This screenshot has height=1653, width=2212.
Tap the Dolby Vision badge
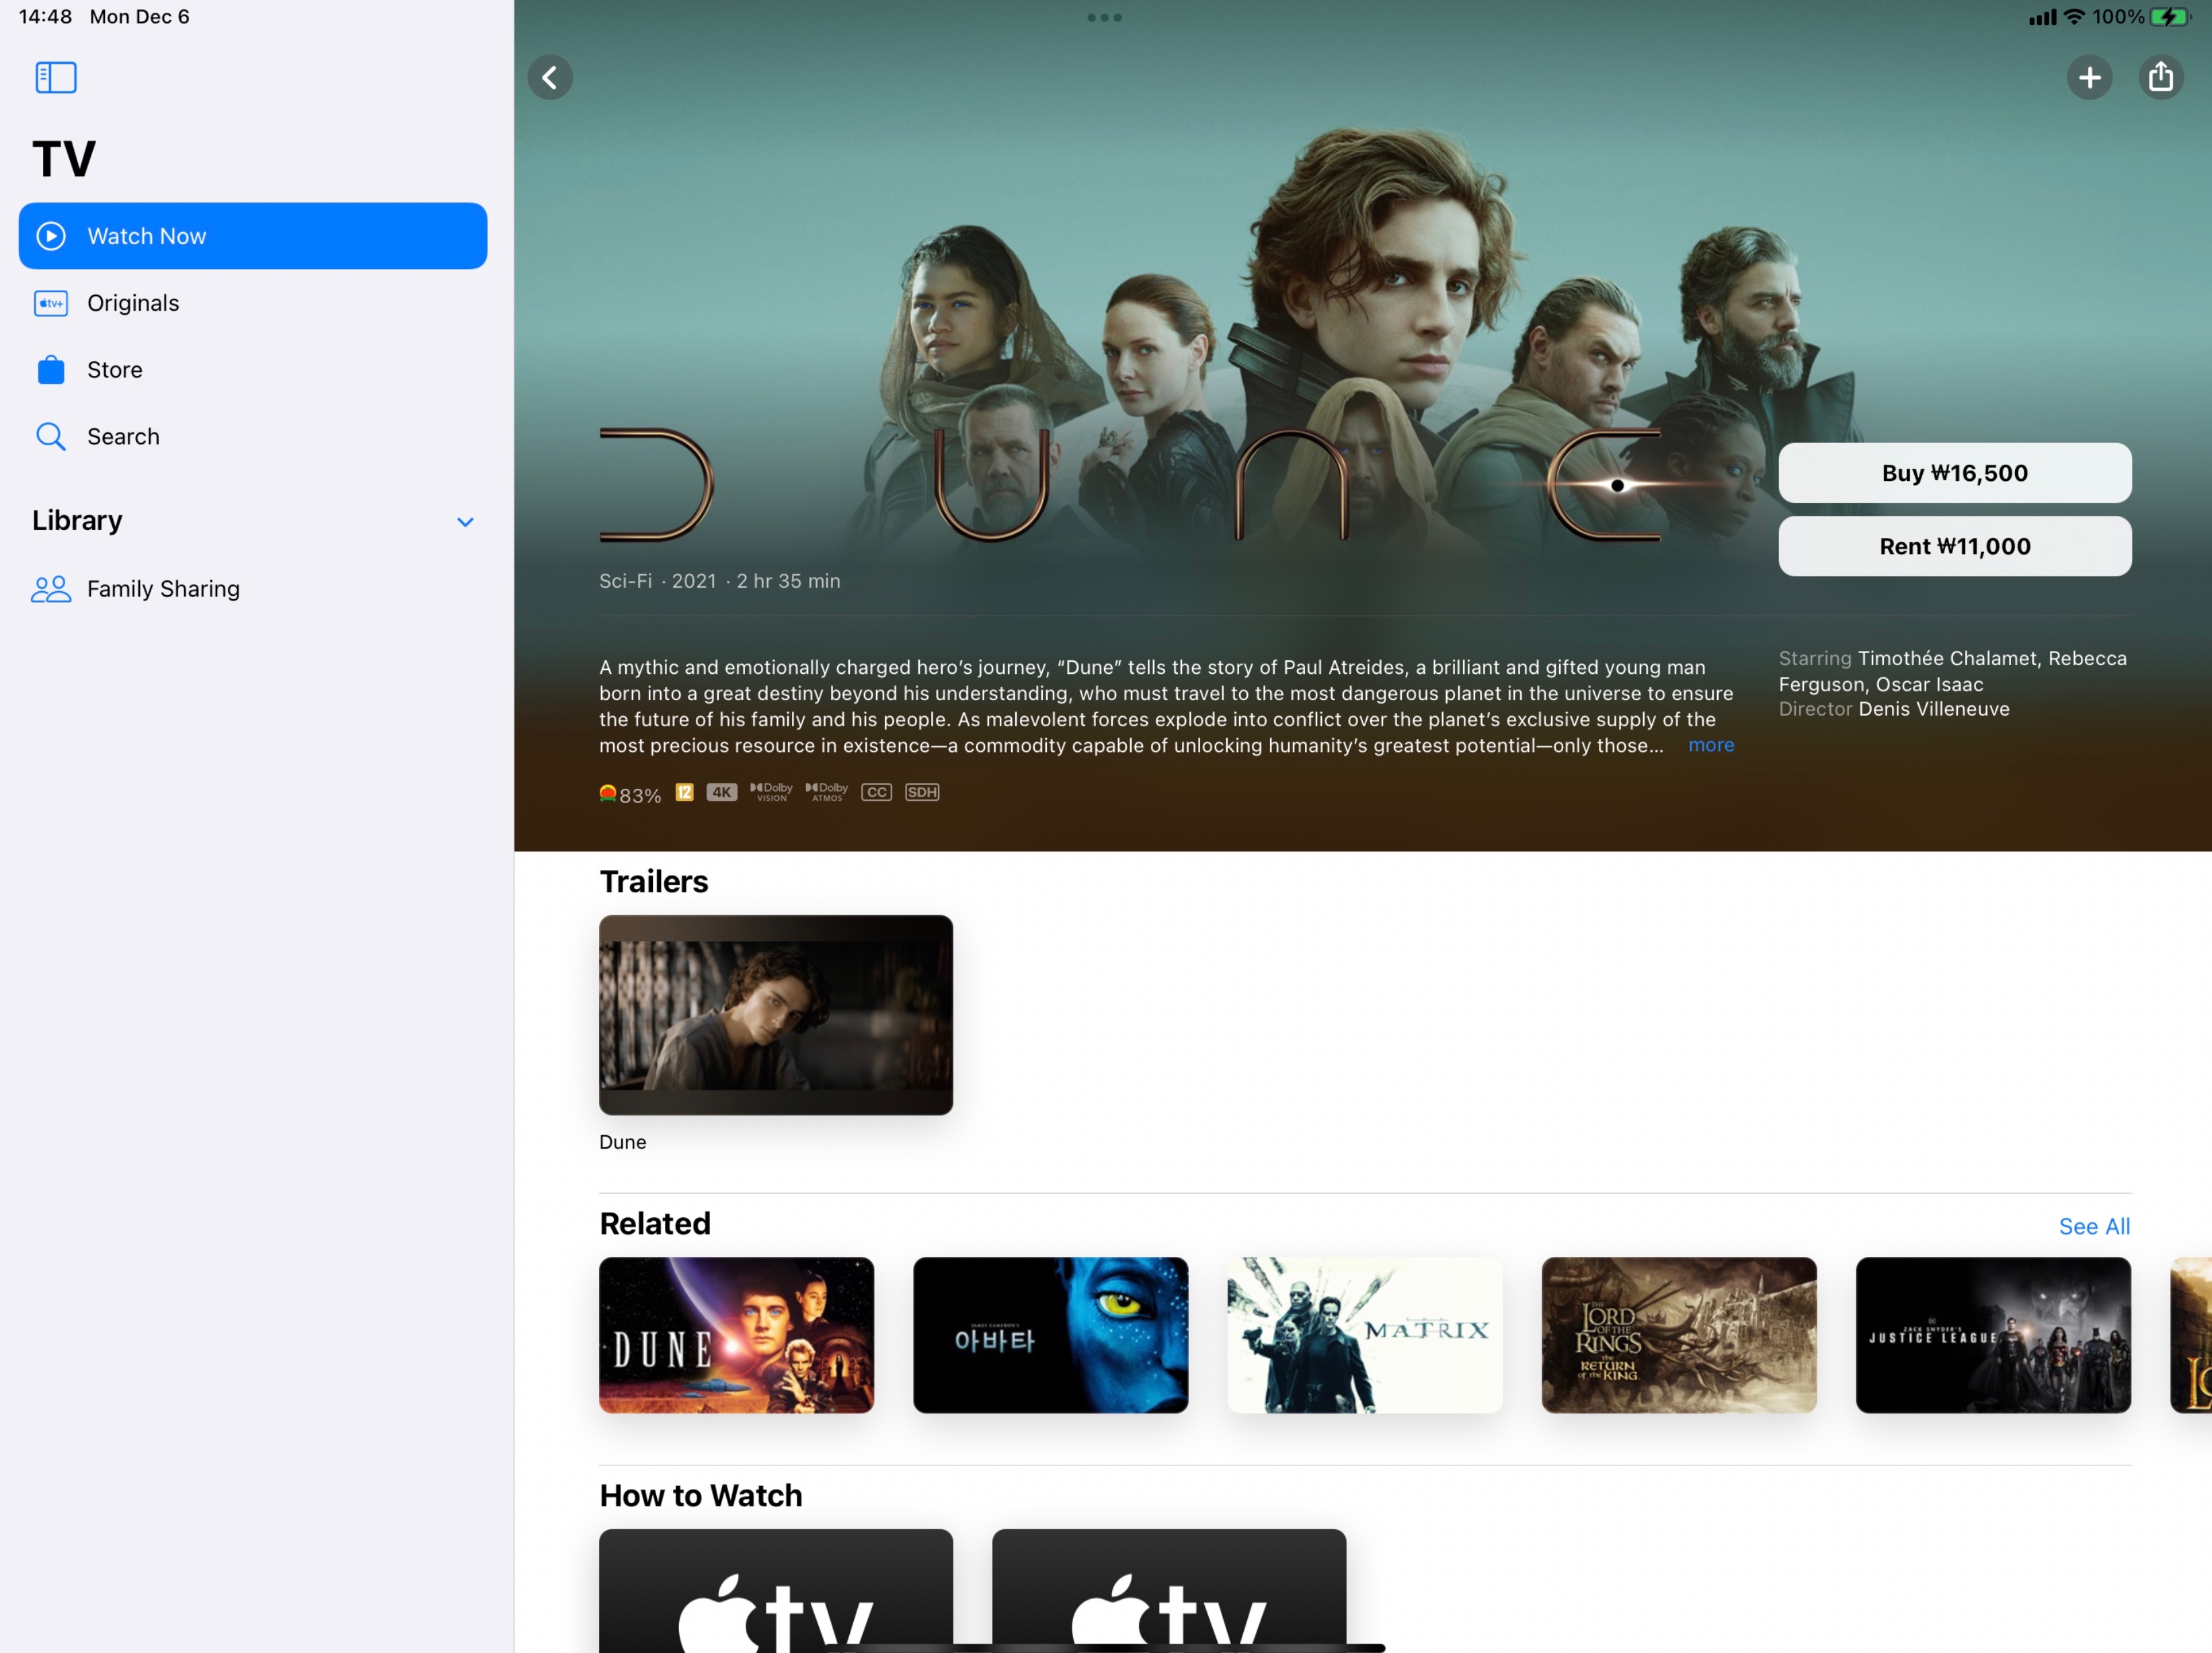(771, 792)
